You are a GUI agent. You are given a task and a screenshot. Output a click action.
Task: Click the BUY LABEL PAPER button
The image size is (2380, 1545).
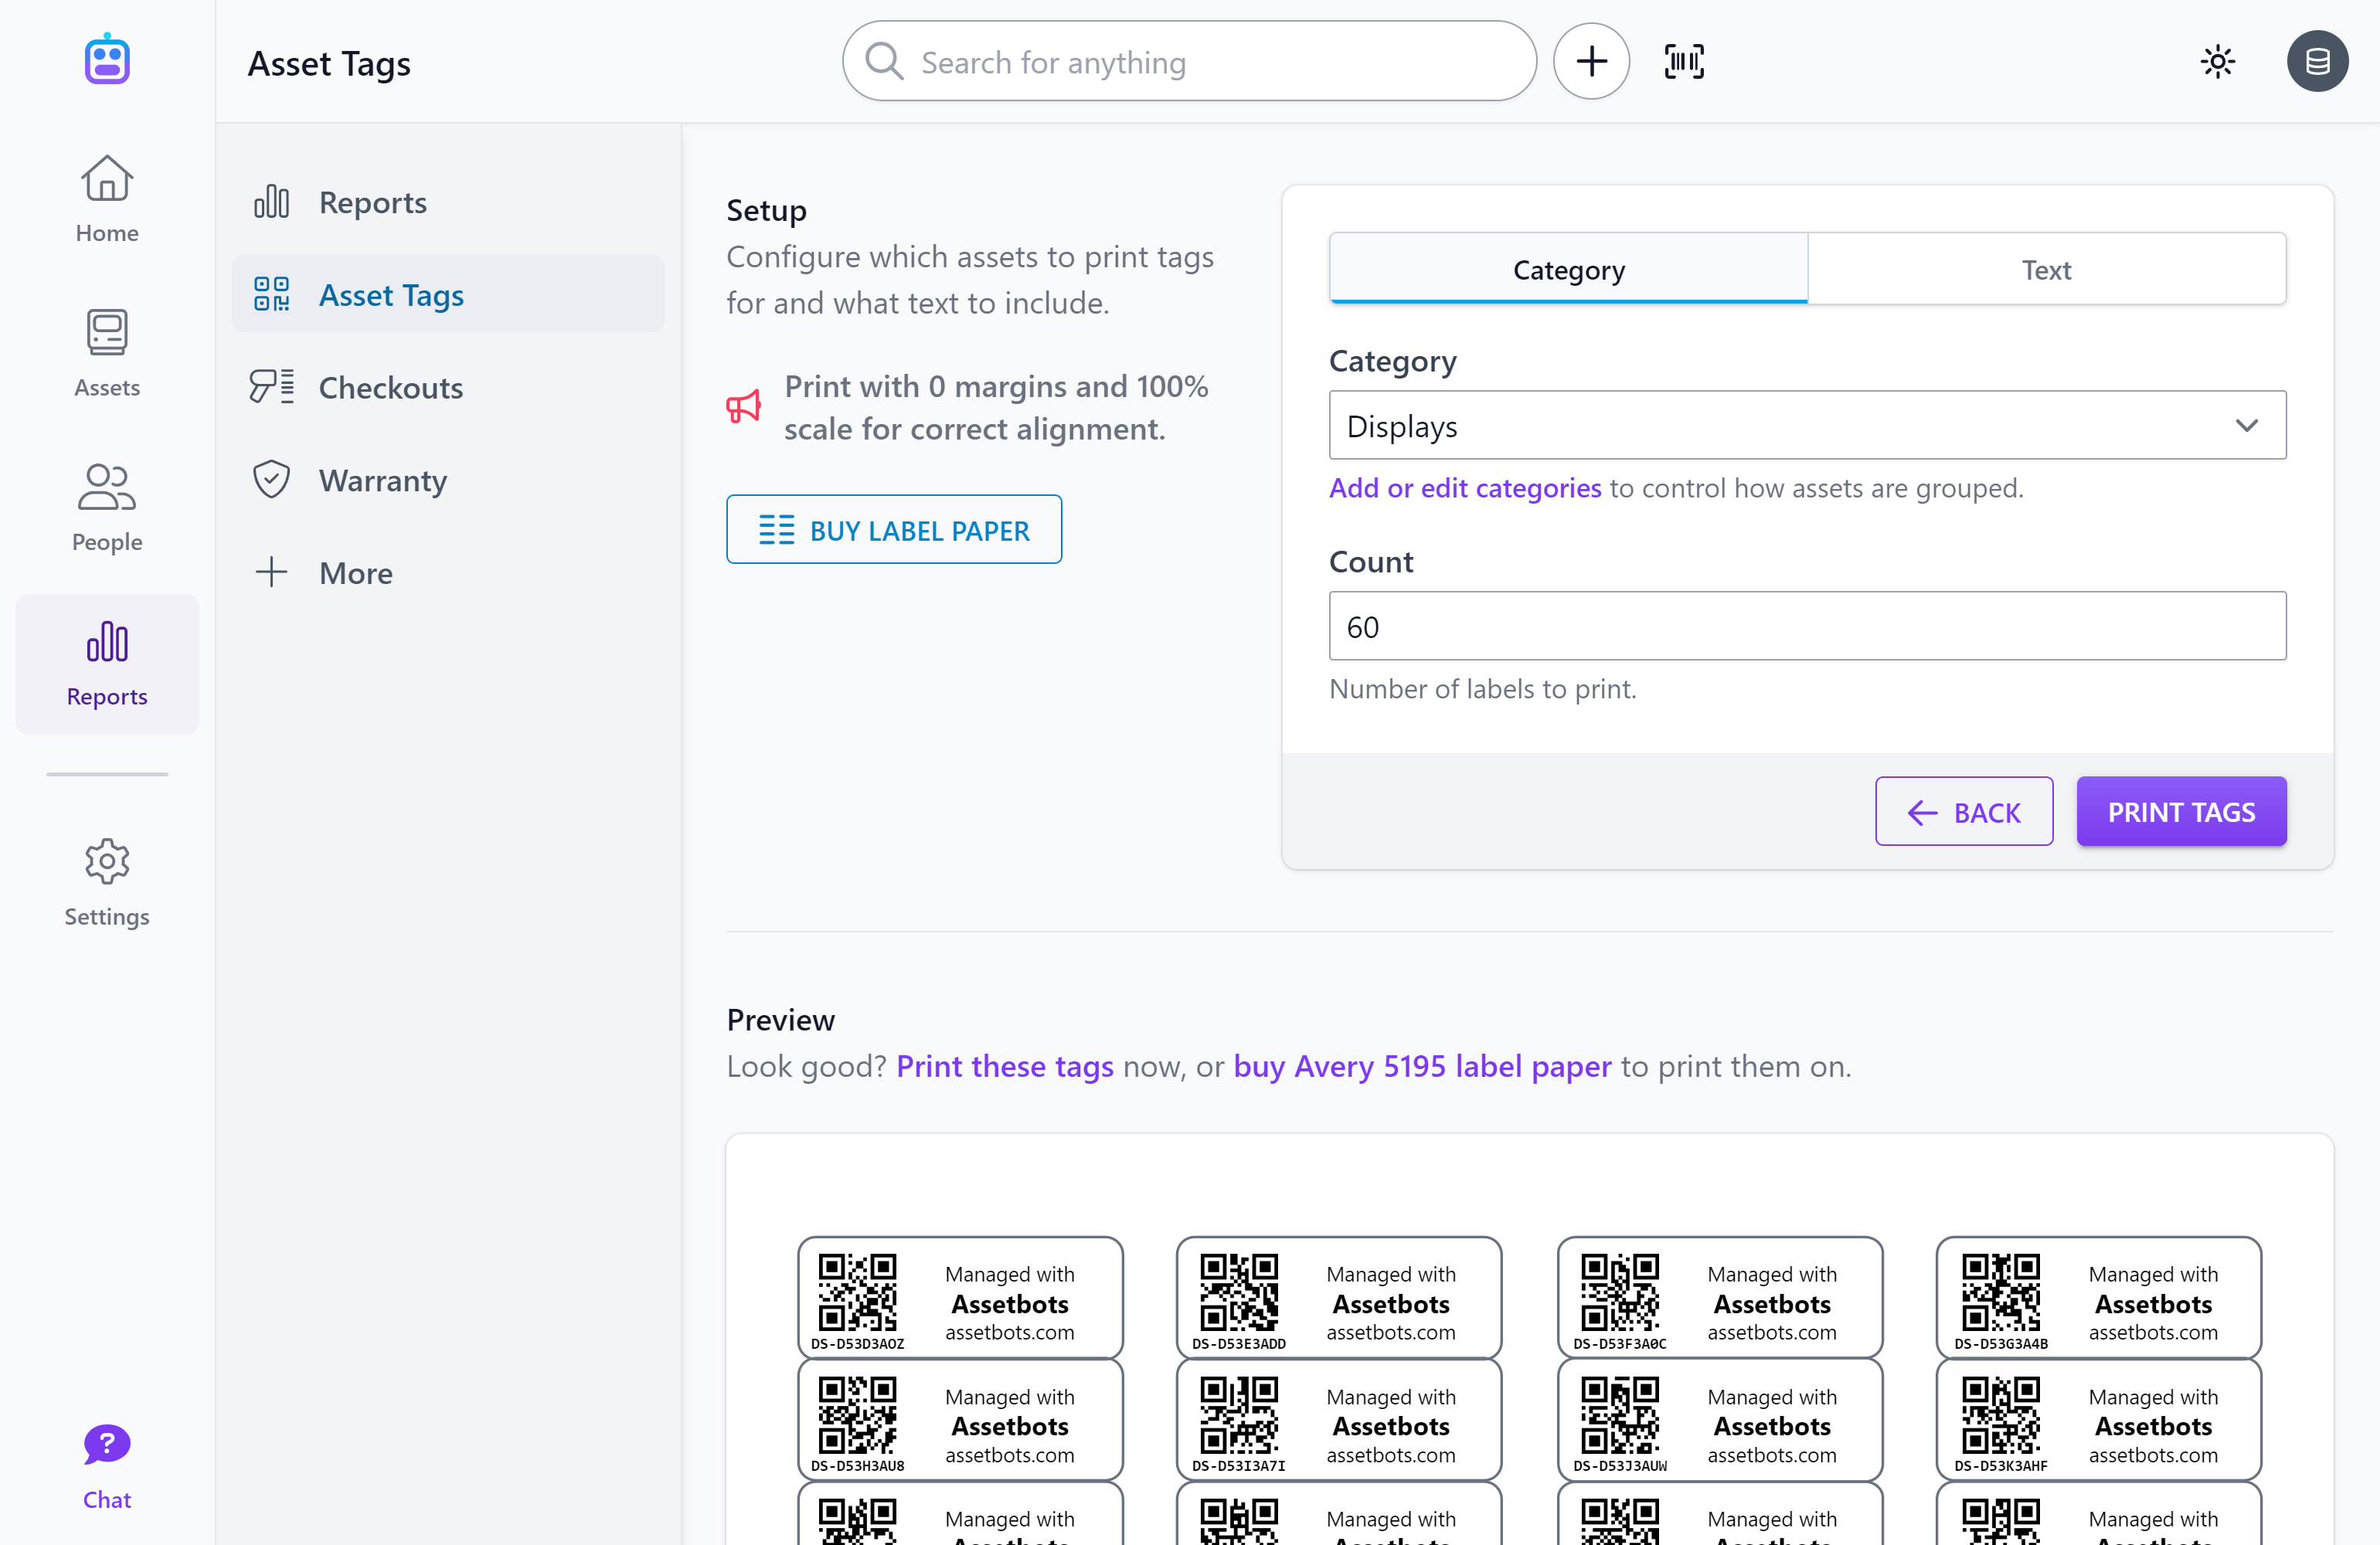893,530
